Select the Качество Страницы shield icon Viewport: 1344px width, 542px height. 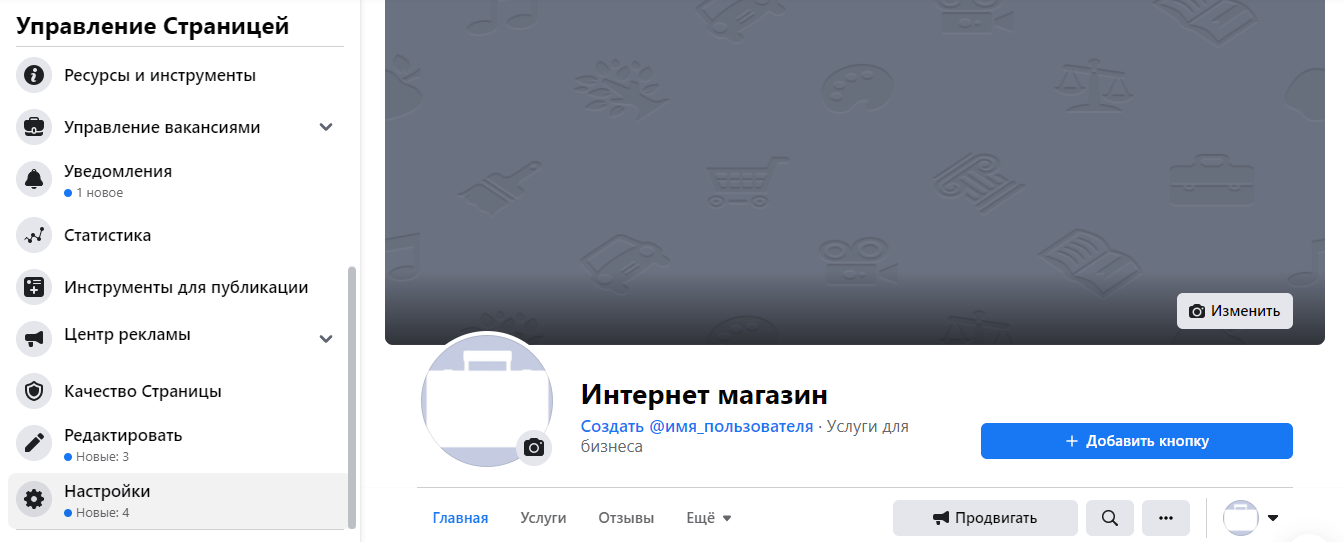point(34,392)
